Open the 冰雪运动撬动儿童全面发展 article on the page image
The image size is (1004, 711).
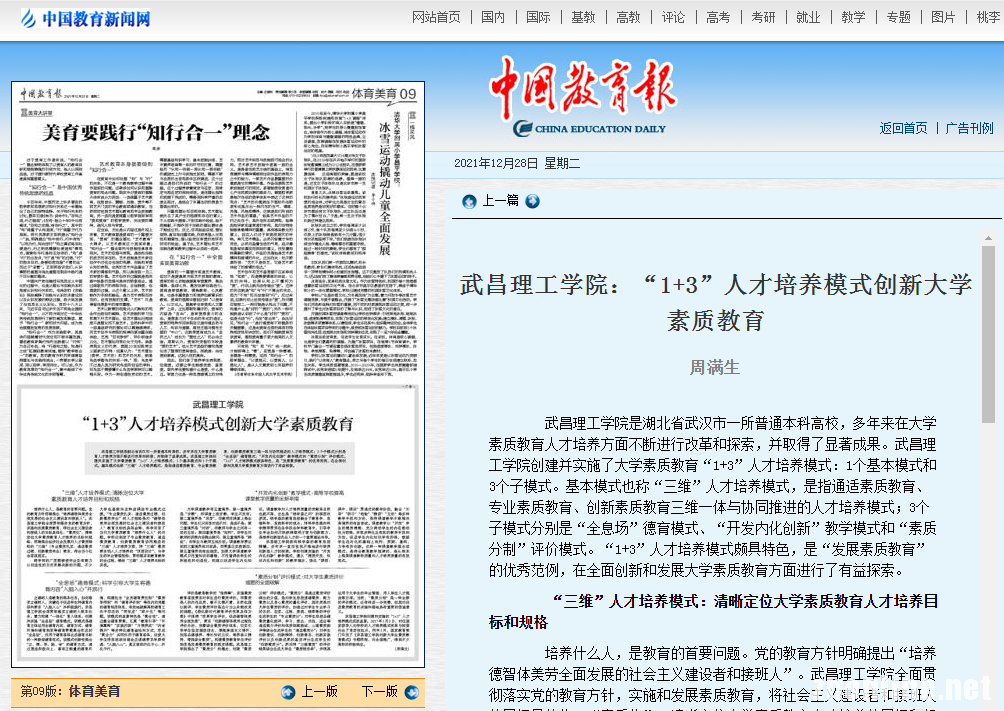[384, 188]
